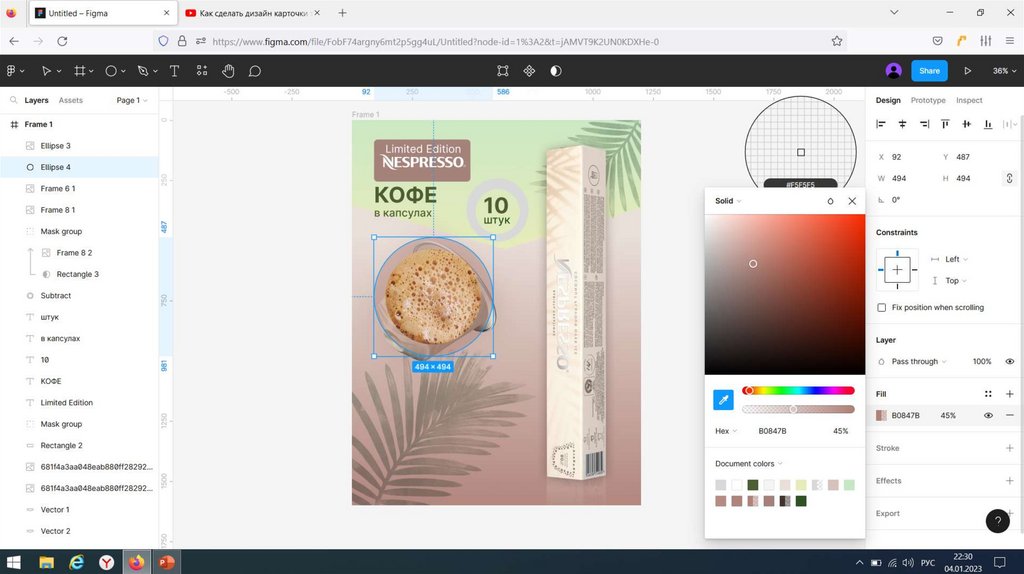Viewport: 1024px width, 574px height.
Task: Click the Share button
Action: (929, 71)
